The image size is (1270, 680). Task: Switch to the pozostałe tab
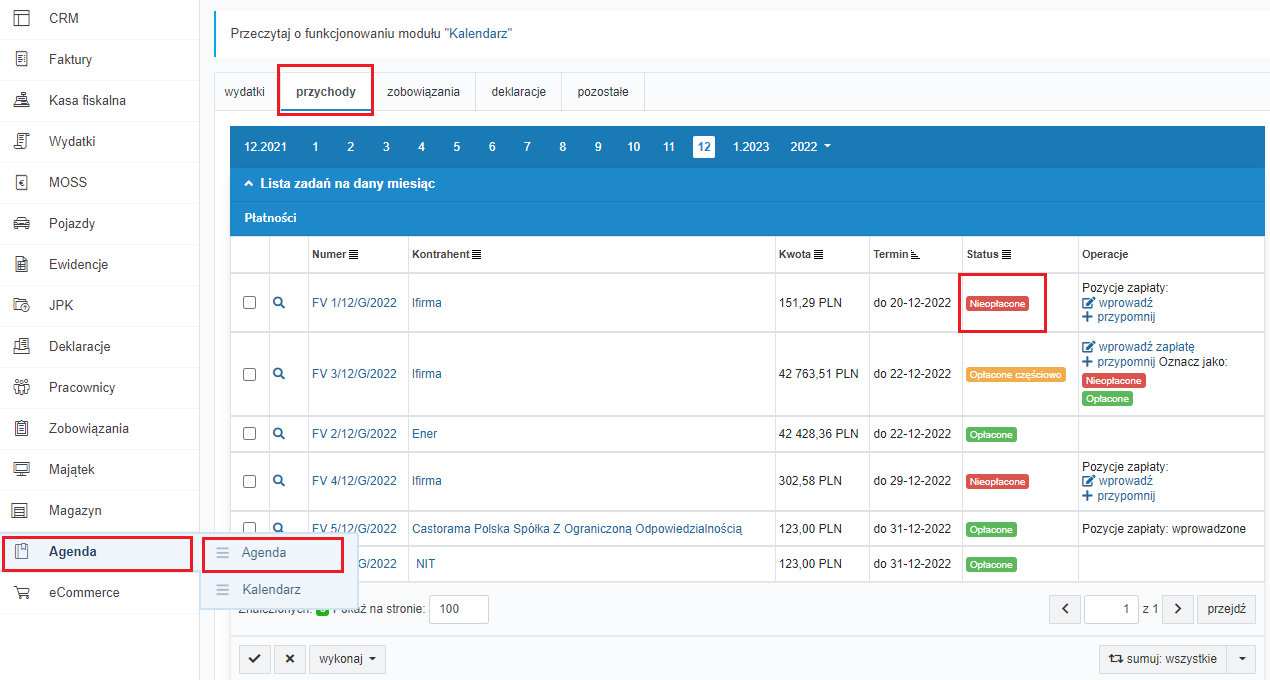pyautogui.click(x=603, y=92)
